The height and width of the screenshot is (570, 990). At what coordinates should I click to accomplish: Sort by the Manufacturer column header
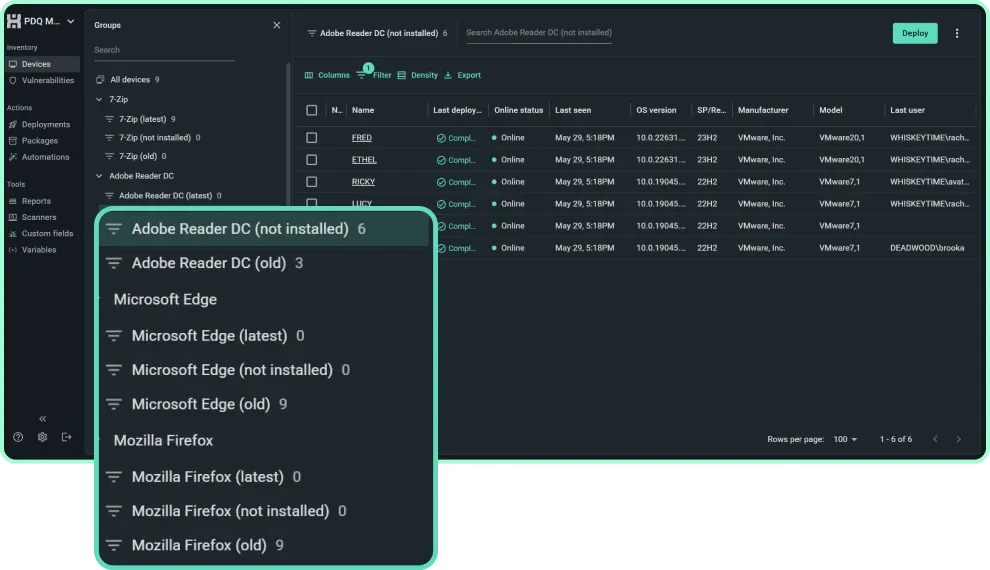pos(763,110)
